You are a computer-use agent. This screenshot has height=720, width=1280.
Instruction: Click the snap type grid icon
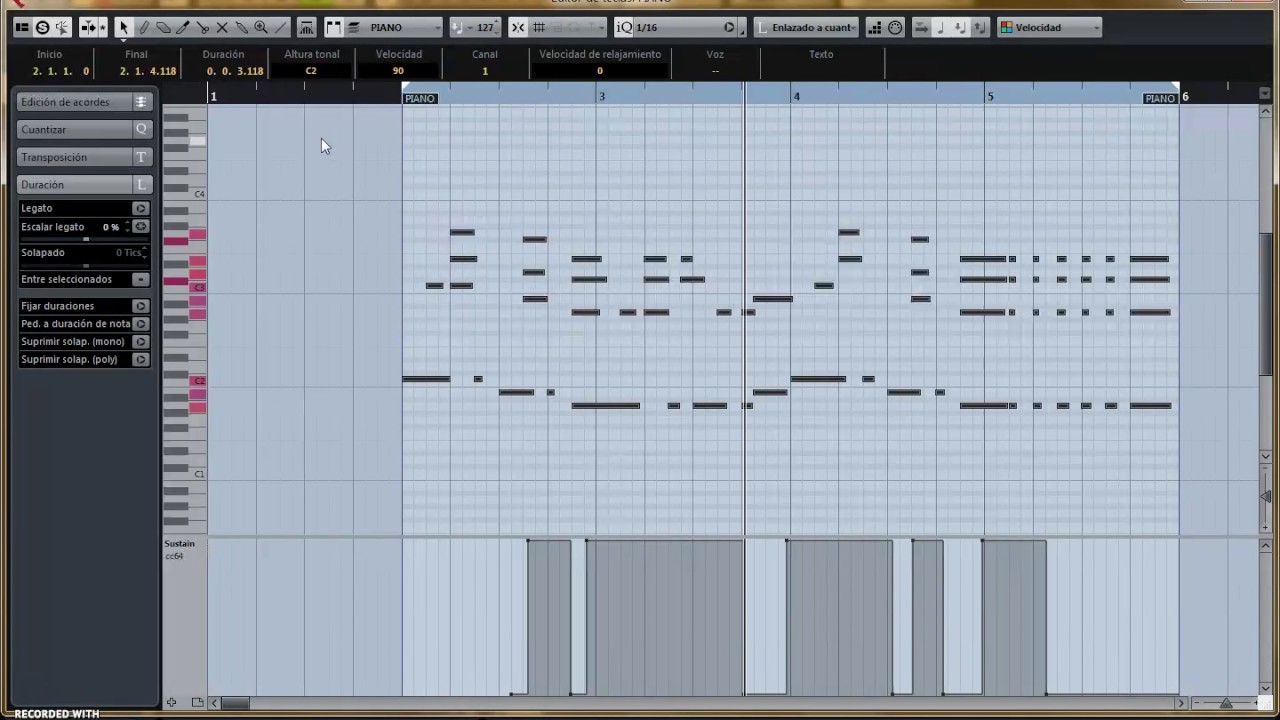[x=540, y=27]
